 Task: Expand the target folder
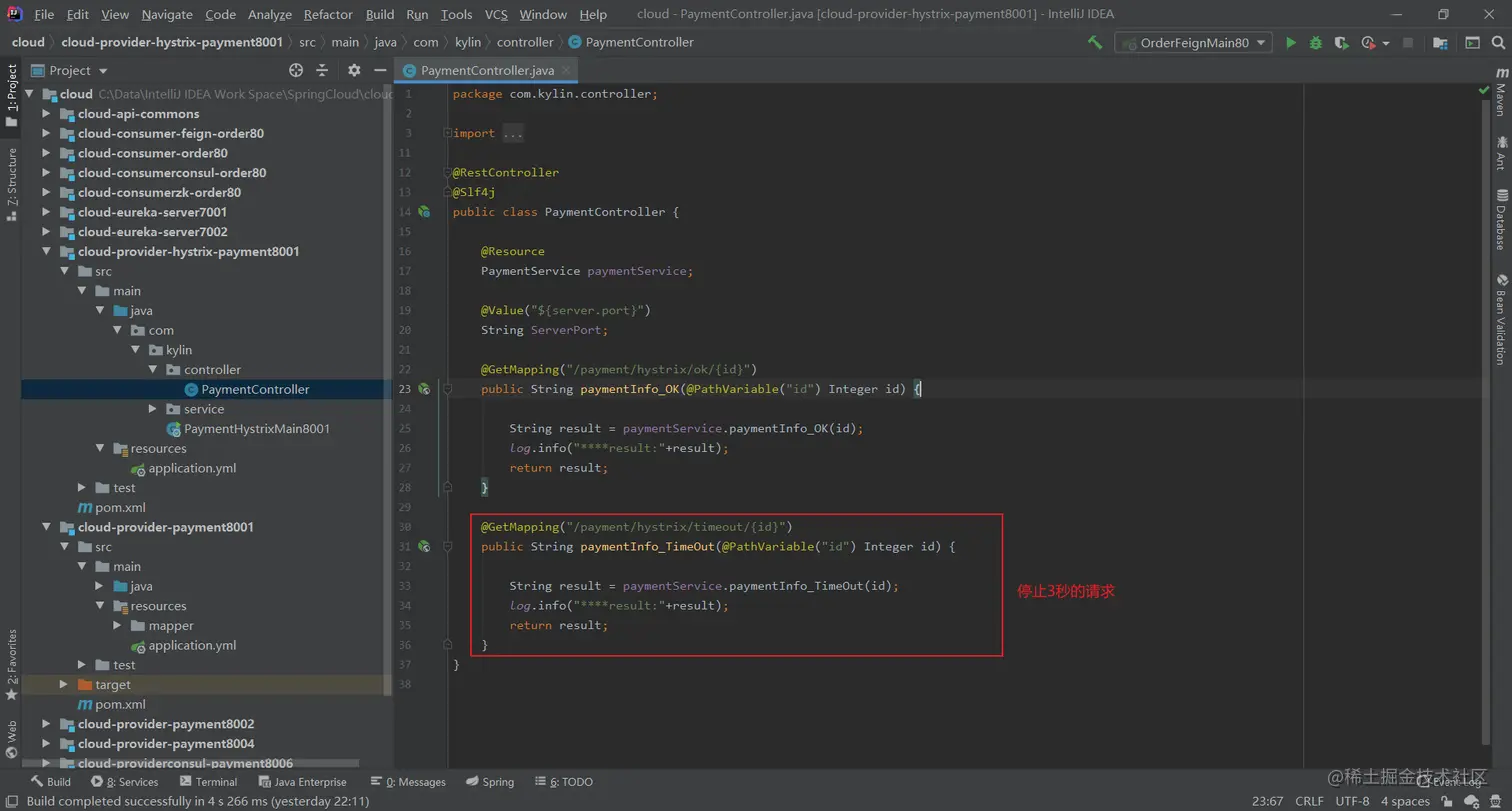[64, 685]
